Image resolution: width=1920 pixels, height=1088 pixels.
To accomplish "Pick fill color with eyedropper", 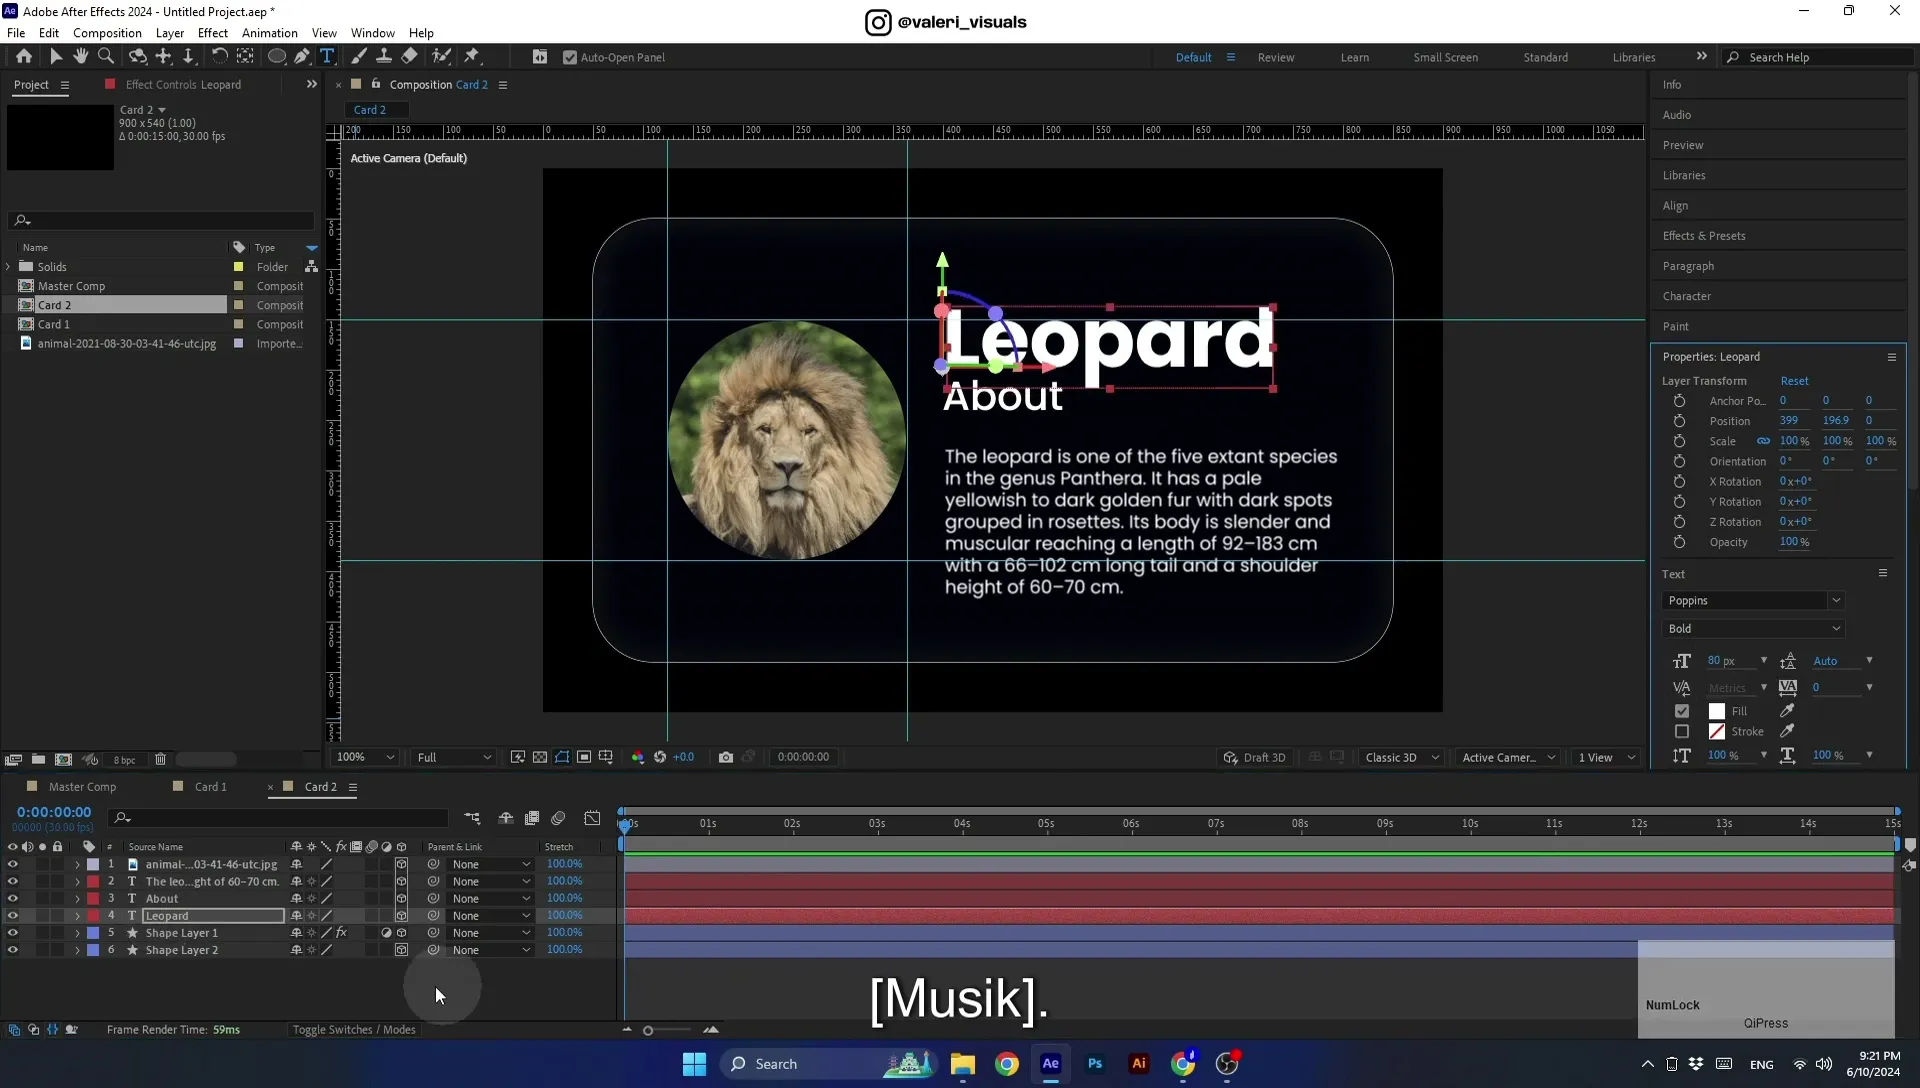I will [1787, 711].
